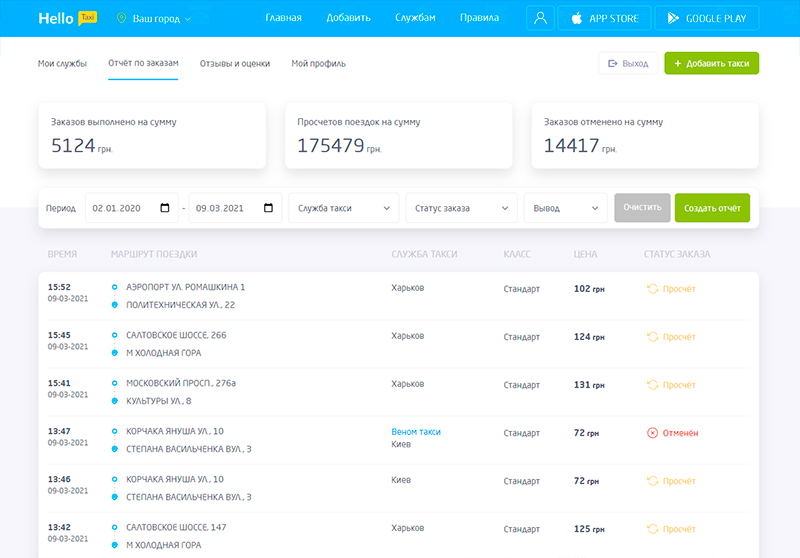Open the Служба такси dropdown filter
The height and width of the screenshot is (558, 800).
343,208
